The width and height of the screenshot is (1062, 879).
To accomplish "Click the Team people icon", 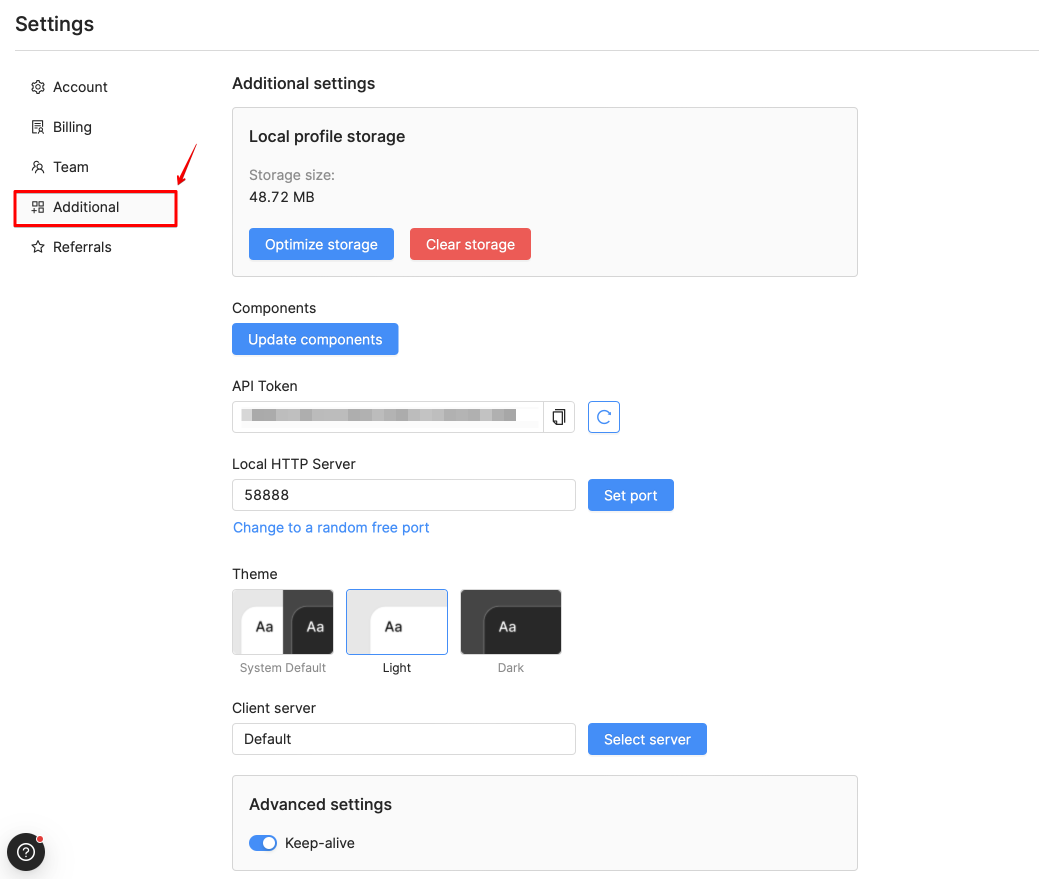I will (38, 167).
